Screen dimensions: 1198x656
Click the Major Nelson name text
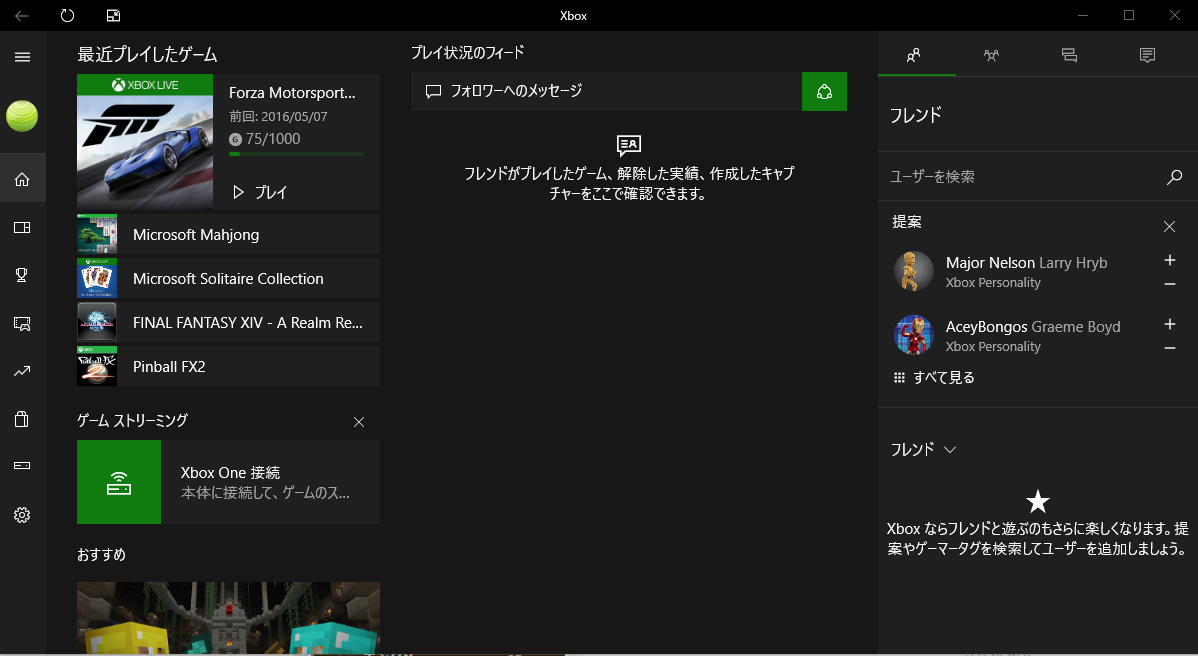point(990,263)
